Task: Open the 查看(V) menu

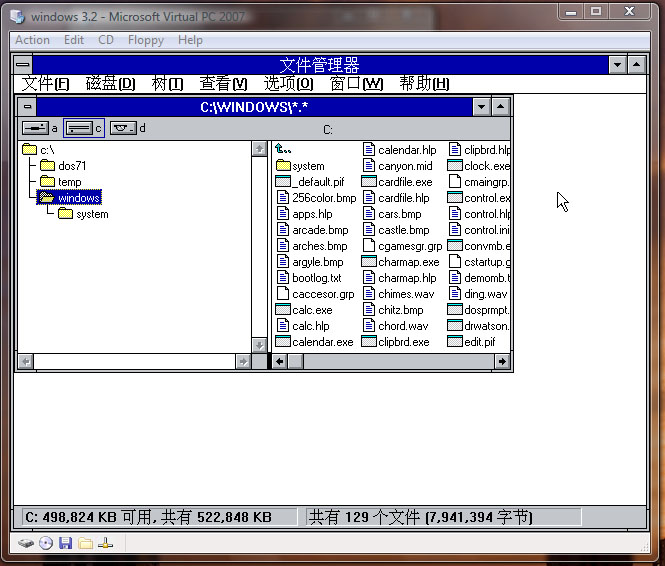Action: [224, 84]
